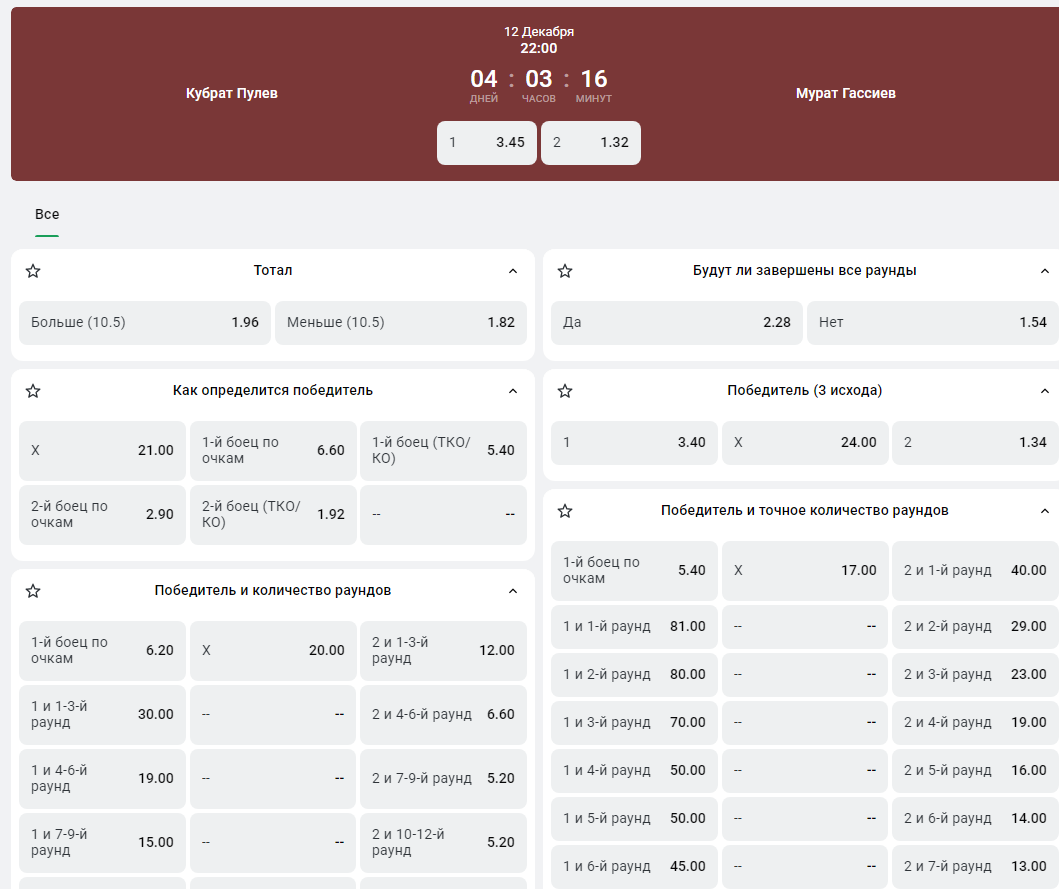
Task: Pick draw X at 24.00 odds
Action: click(x=804, y=443)
